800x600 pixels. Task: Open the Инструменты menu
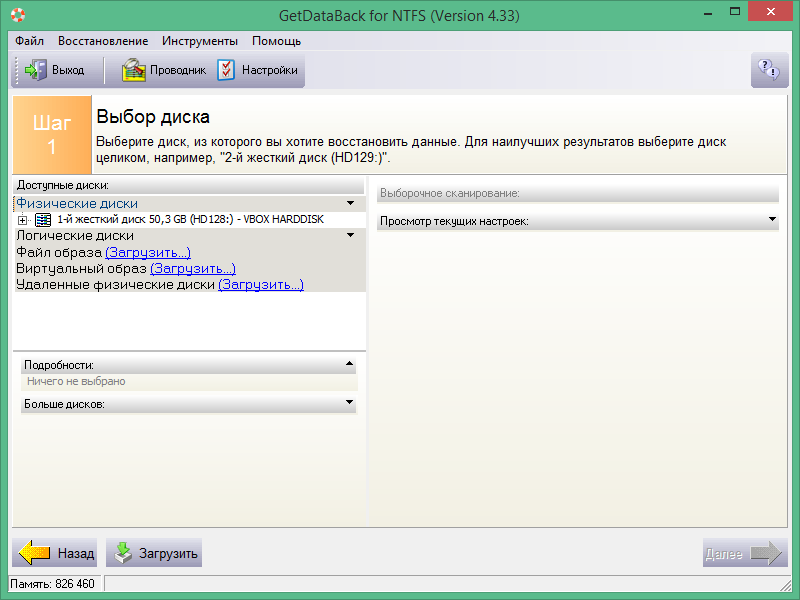[x=200, y=41]
